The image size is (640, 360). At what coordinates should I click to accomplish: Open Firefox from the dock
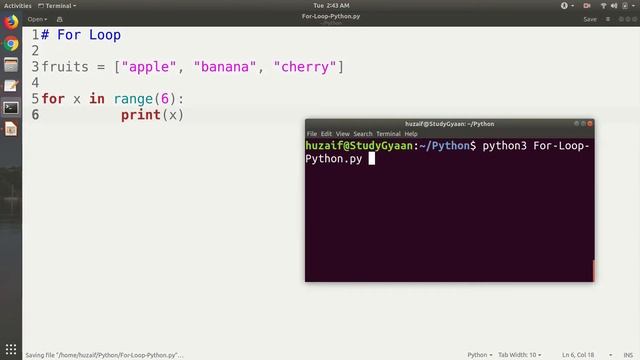click(x=11, y=22)
